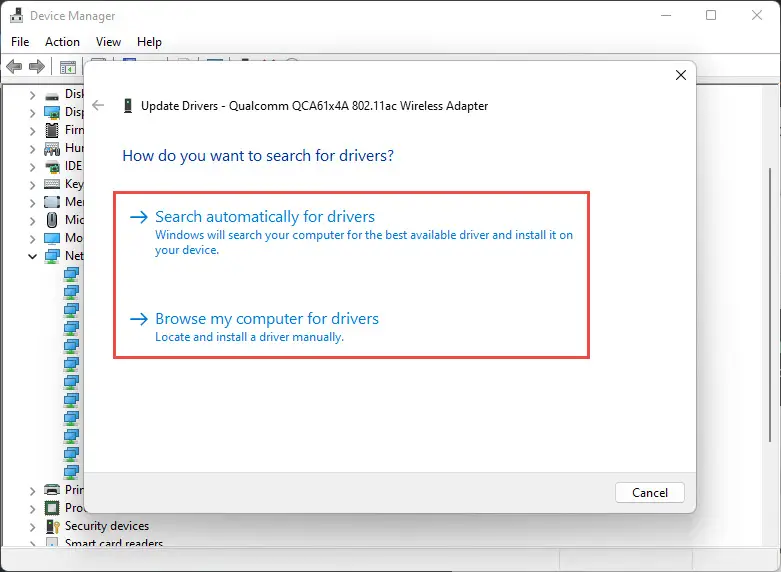Select the IDE controllers icon

pyautogui.click(x=52, y=167)
